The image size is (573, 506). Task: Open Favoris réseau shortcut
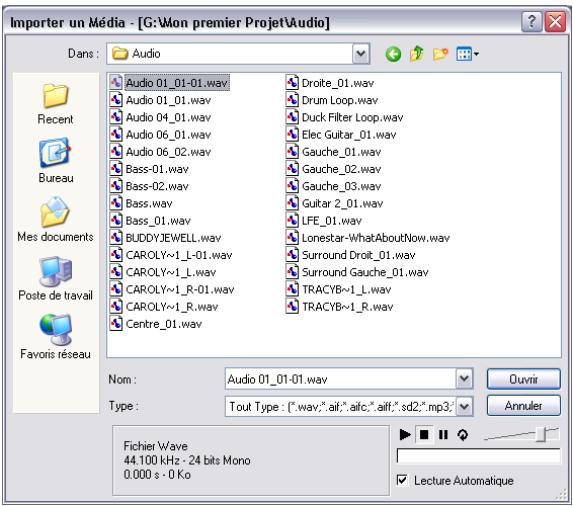point(55,337)
